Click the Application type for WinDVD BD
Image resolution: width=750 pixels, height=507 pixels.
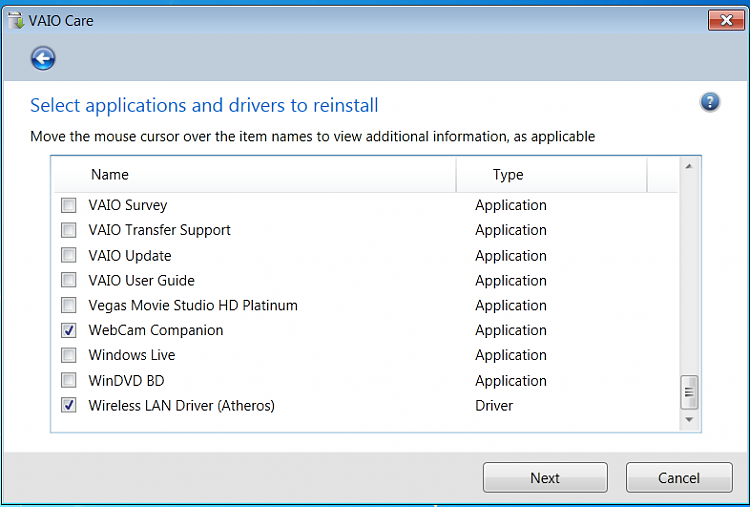[x=510, y=381]
